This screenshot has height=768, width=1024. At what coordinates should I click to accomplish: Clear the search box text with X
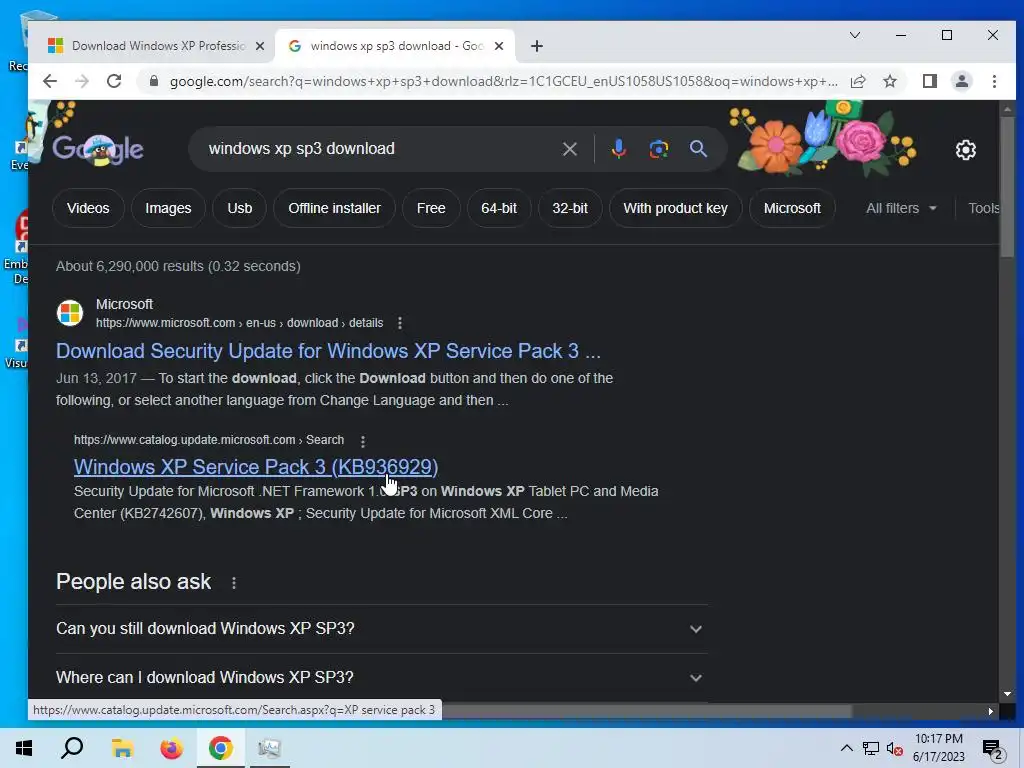(569, 149)
